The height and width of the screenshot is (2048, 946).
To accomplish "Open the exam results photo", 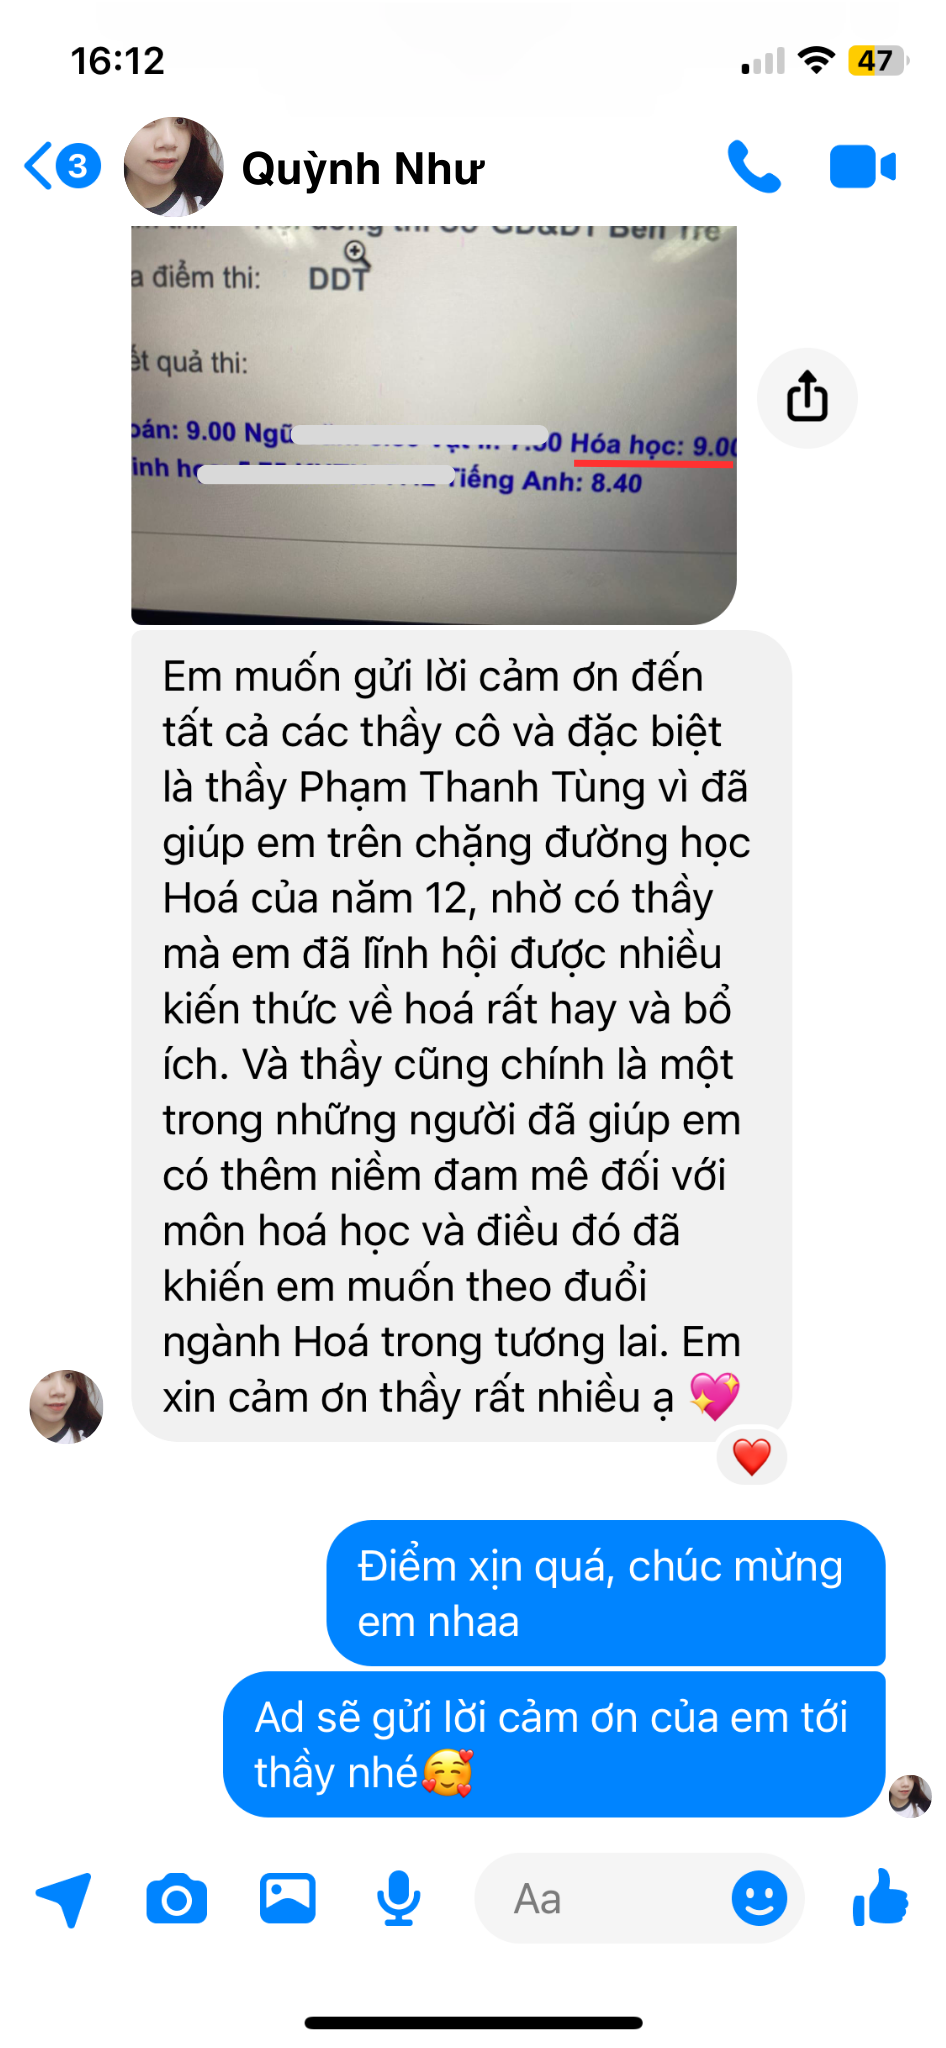I will 434,425.
